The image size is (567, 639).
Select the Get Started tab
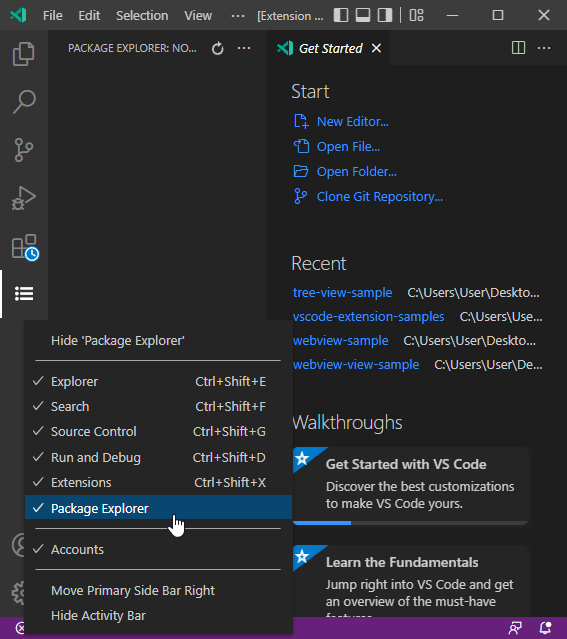328,48
